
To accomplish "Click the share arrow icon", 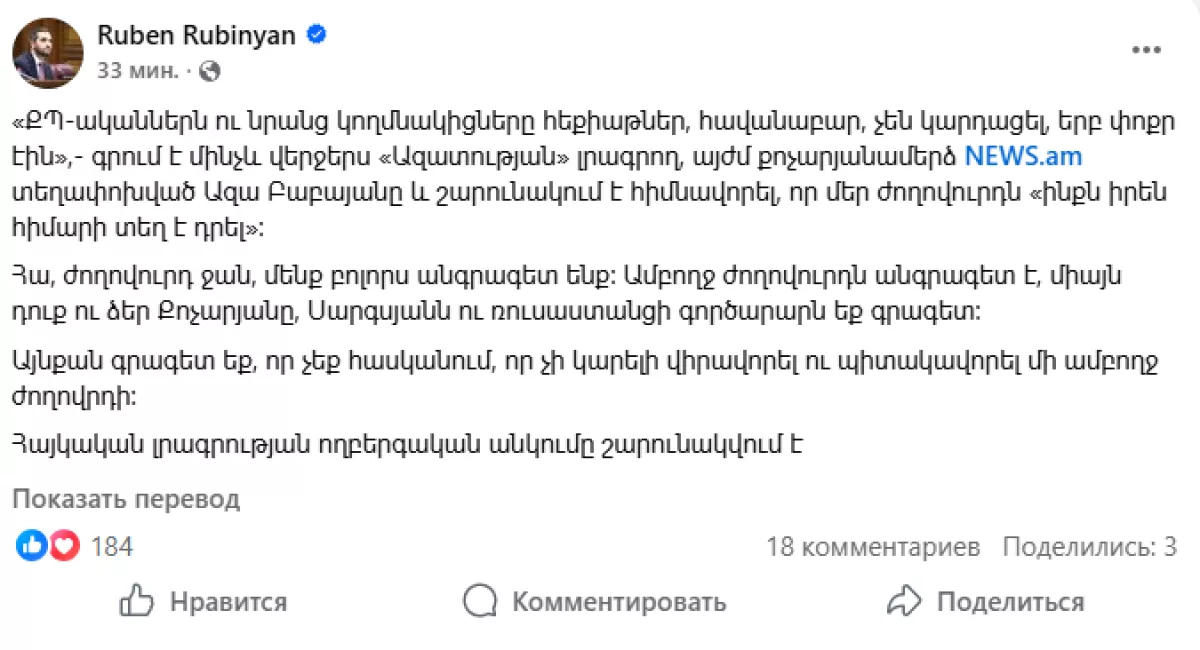I will pyautogui.click(x=903, y=601).
